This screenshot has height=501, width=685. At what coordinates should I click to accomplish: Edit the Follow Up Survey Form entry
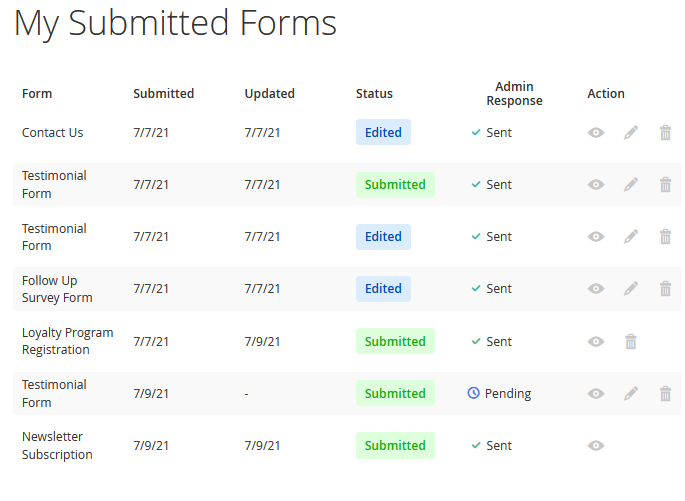point(631,289)
